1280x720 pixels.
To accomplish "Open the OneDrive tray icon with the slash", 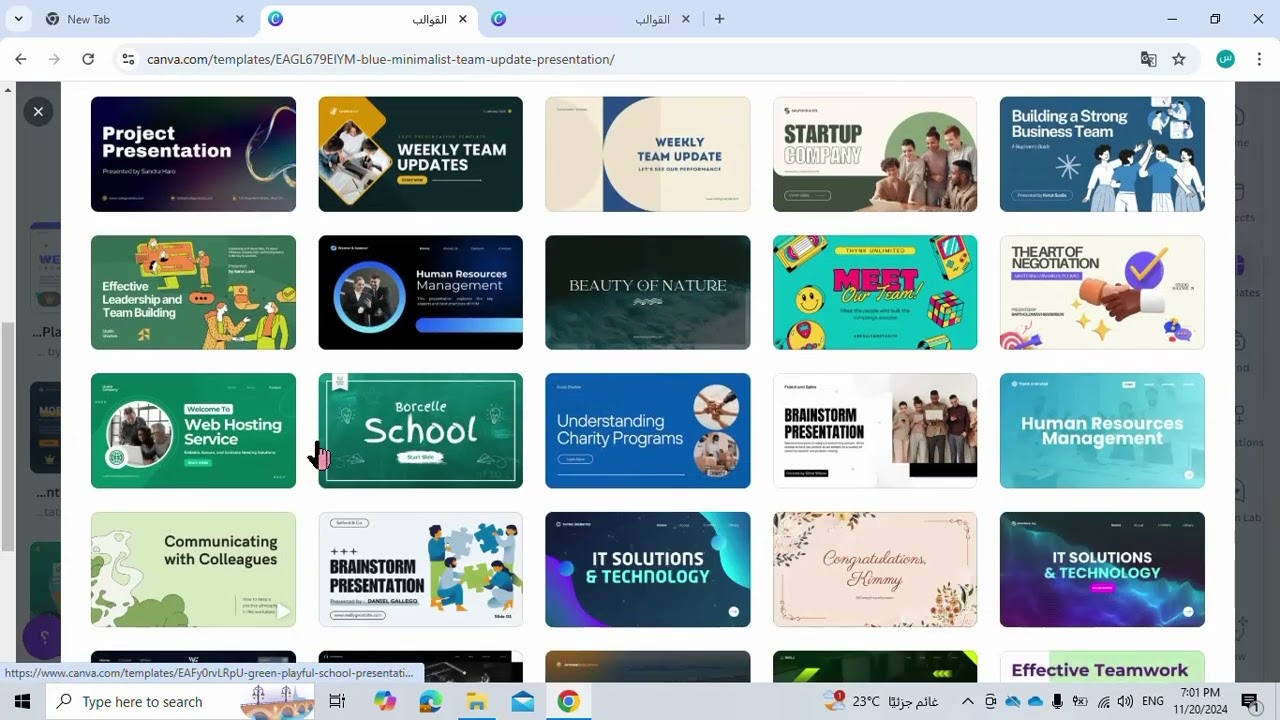I will (1013, 702).
